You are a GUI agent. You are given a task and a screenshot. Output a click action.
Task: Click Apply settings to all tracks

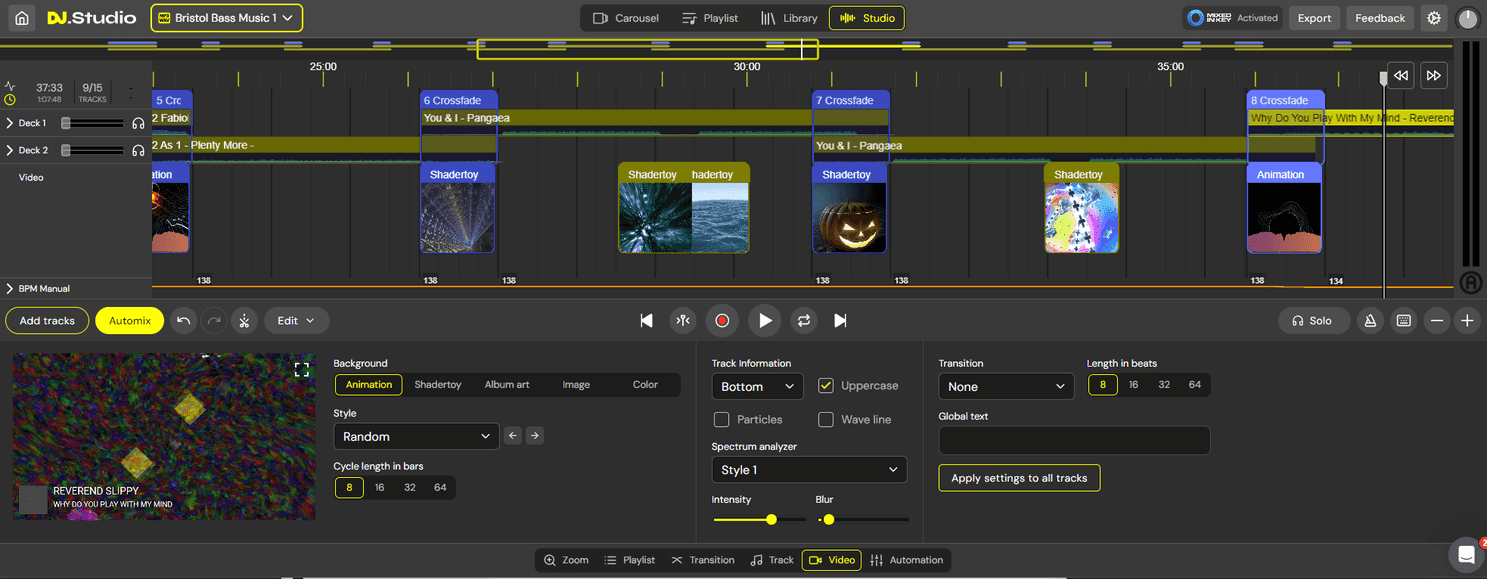click(x=1019, y=477)
